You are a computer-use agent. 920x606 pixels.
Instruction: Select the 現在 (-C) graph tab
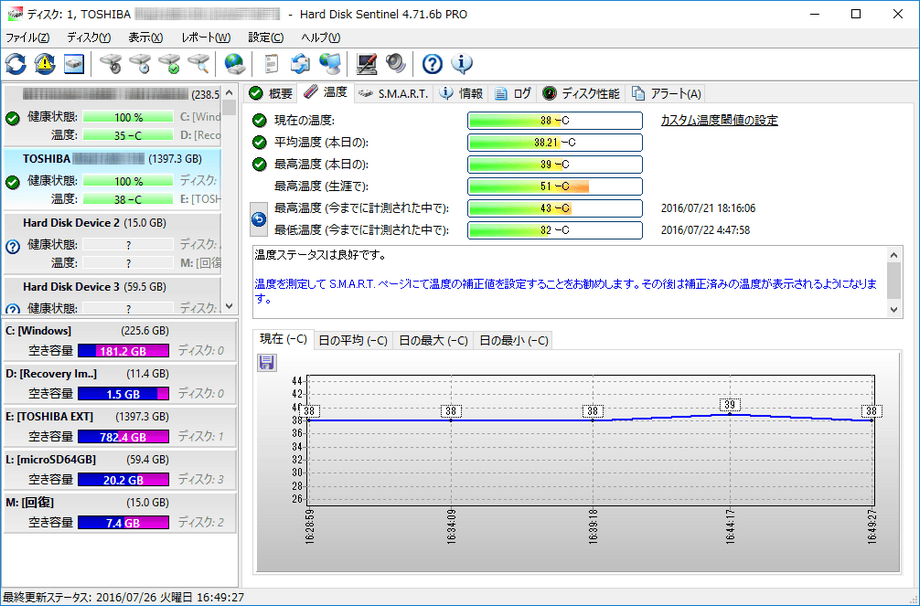(x=283, y=339)
